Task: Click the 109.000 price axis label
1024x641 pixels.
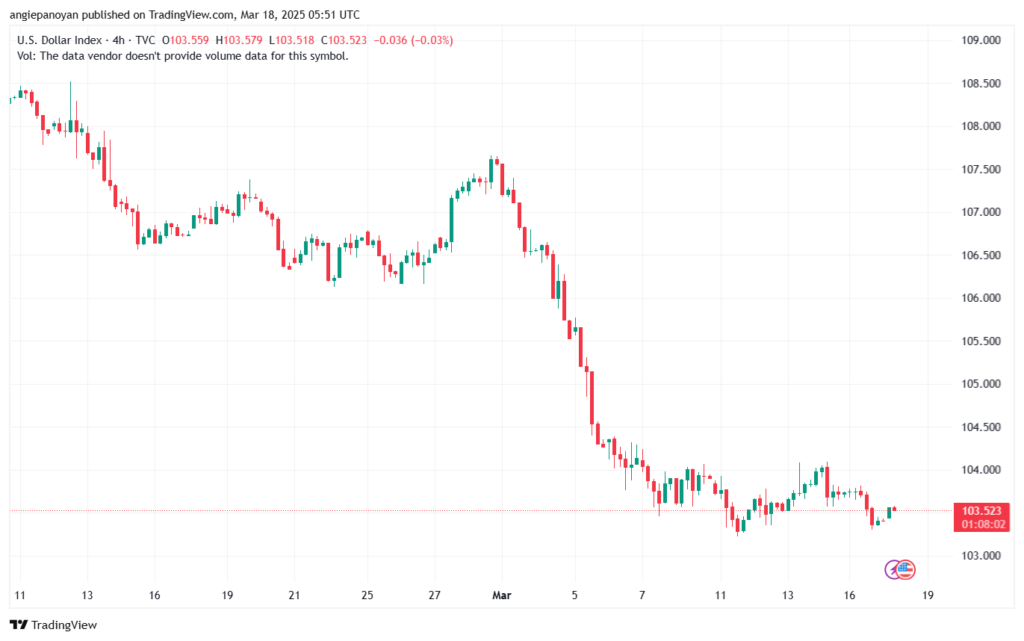Action: [980, 40]
